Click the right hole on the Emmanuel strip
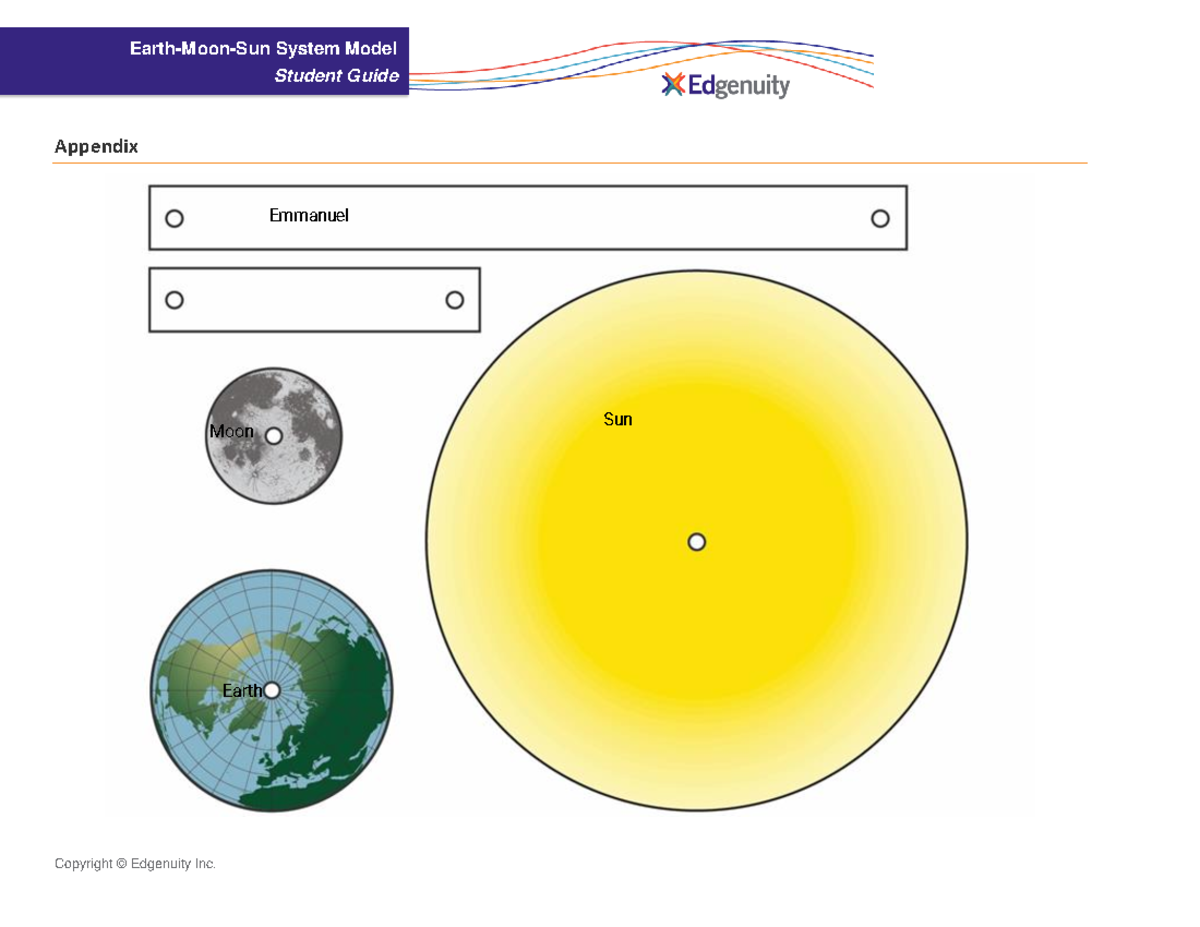The height and width of the screenshot is (927, 1200). [880, 216]
